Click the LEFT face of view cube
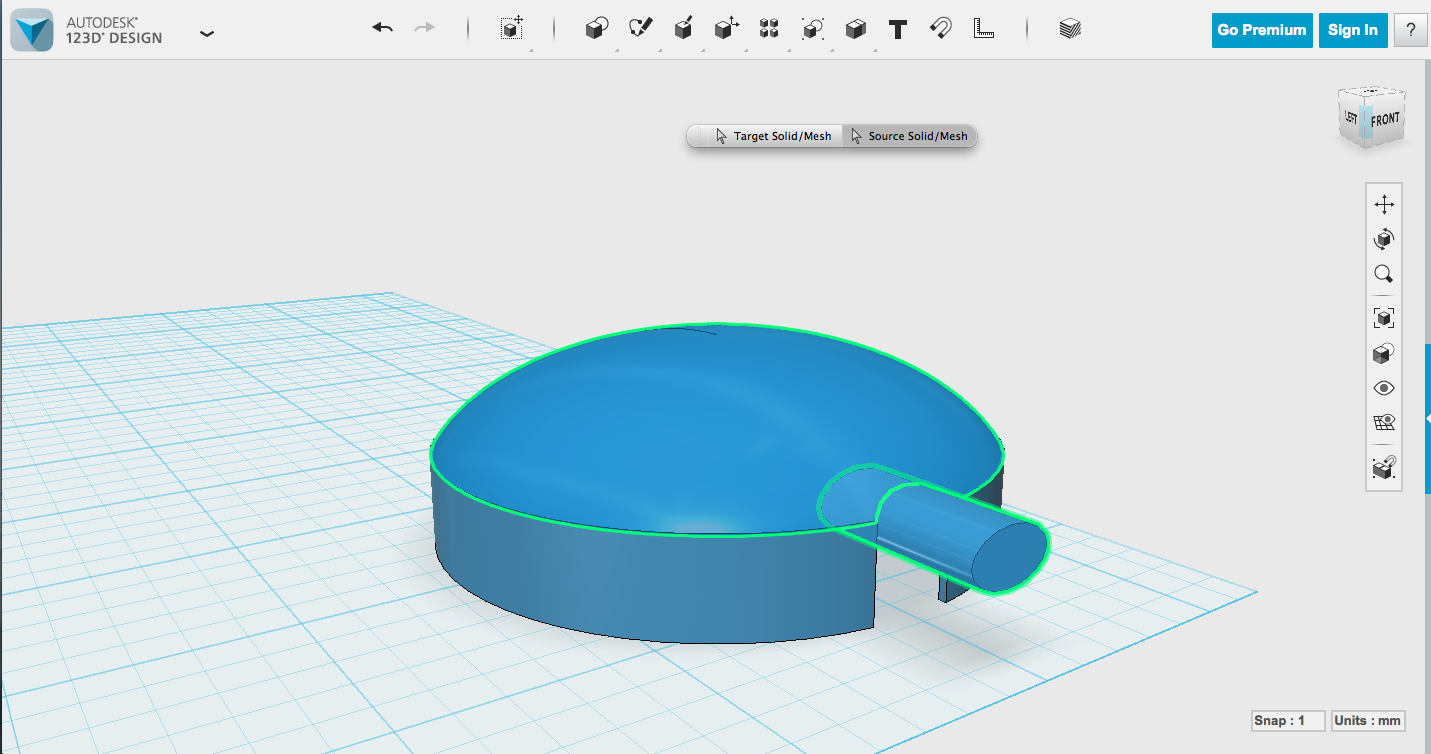The height and width of the screenshot is (754, 1431). [1351, 116]
